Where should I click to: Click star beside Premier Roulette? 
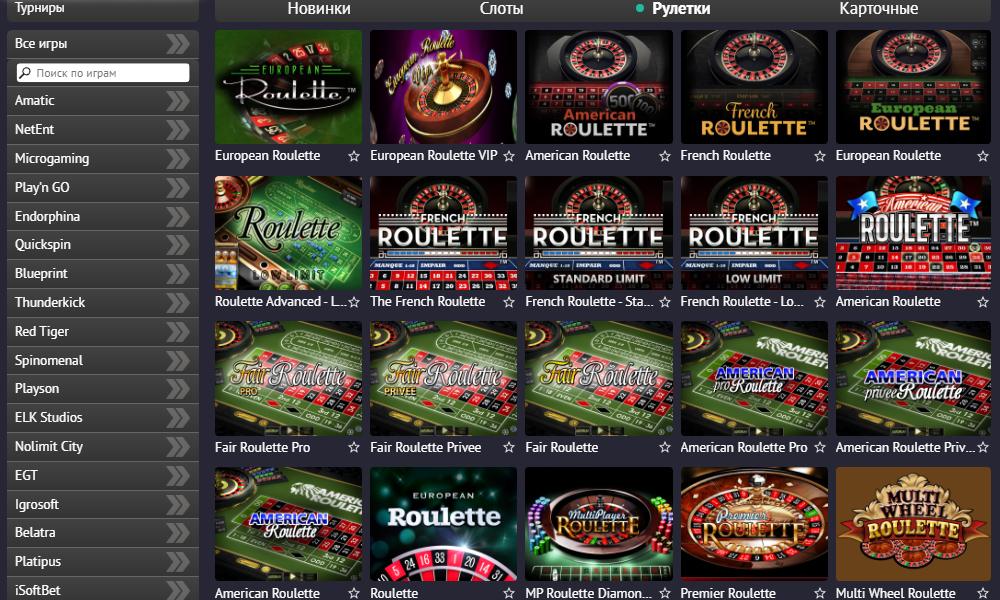pyautogui.click(x=820, y=594)
